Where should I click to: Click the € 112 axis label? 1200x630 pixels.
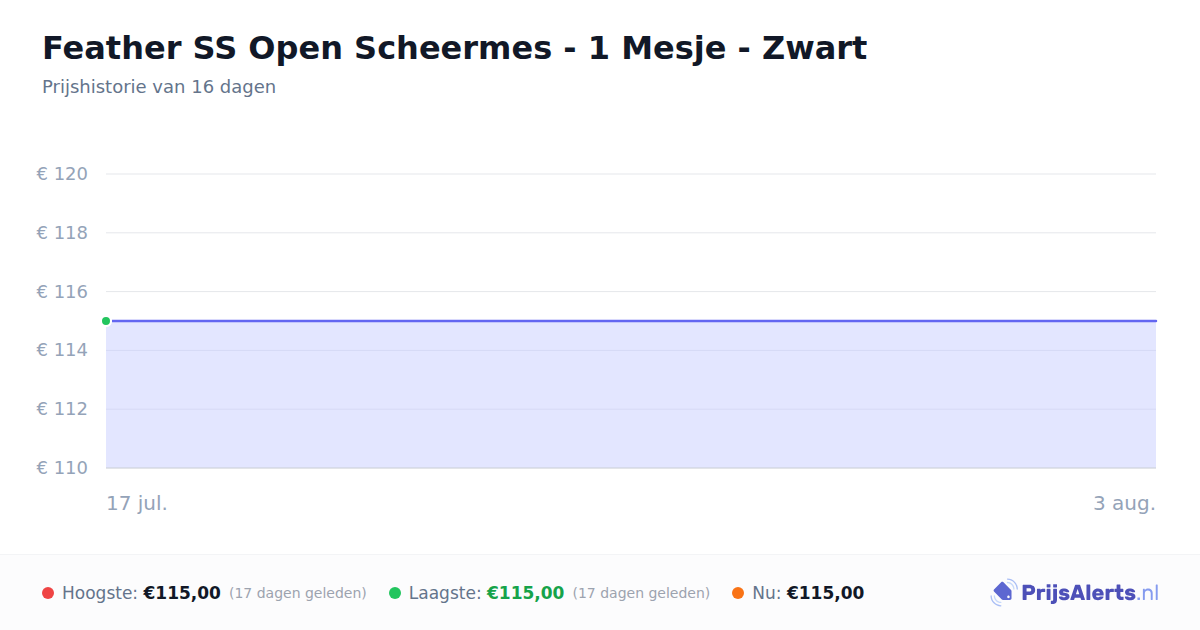pyautogui.click(x=62, y=409)
